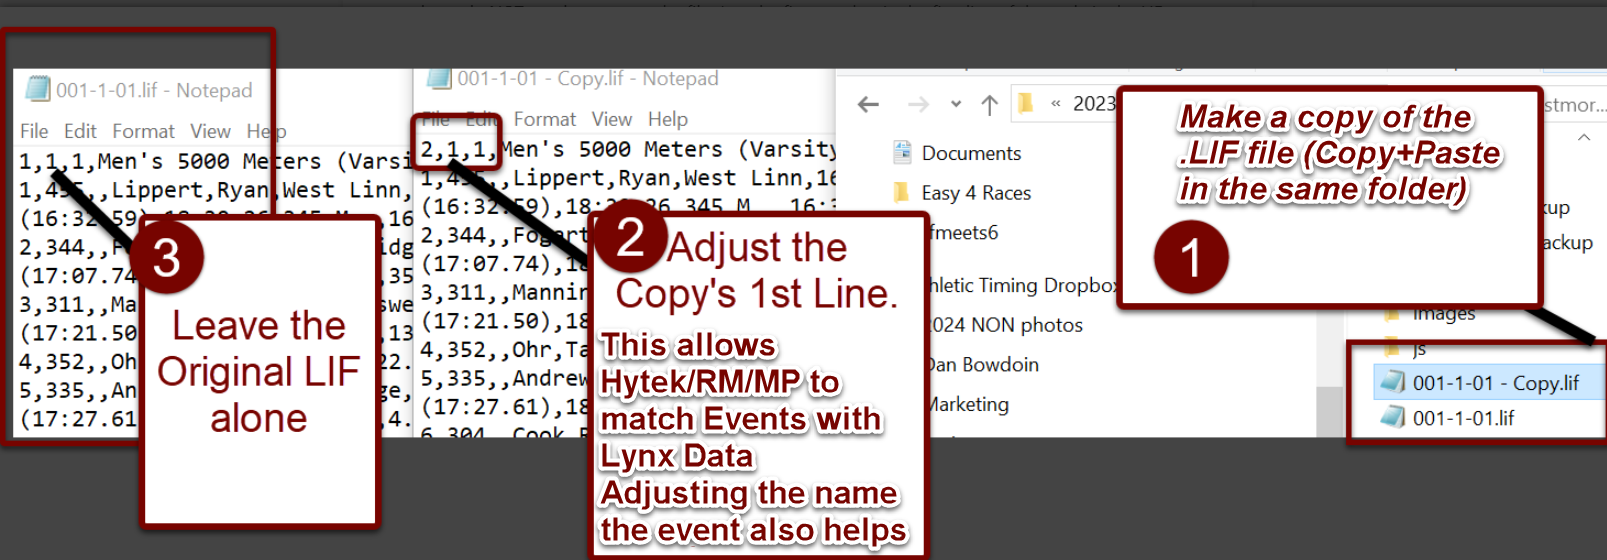Click first line '1,1,1,Men's 5000 Meters' in original

216,161
